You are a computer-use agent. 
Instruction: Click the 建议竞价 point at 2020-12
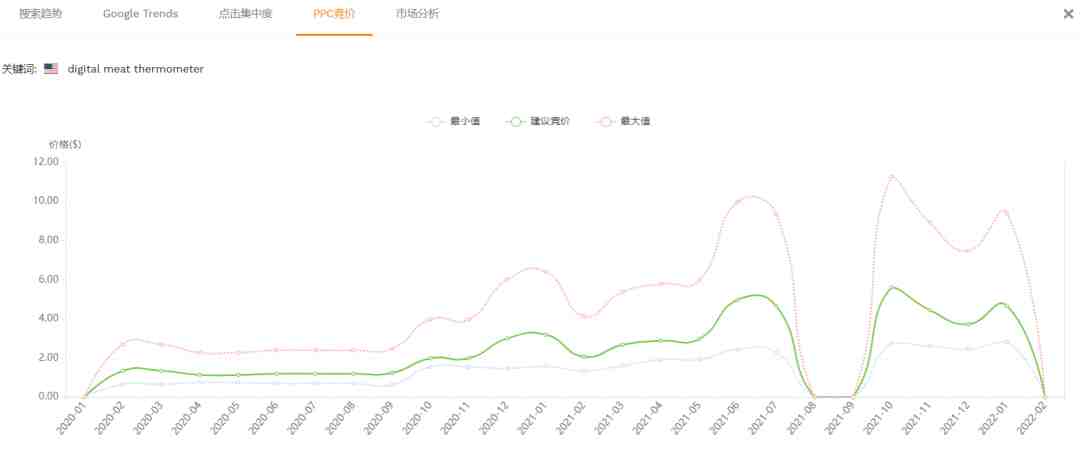click(507, 338)
